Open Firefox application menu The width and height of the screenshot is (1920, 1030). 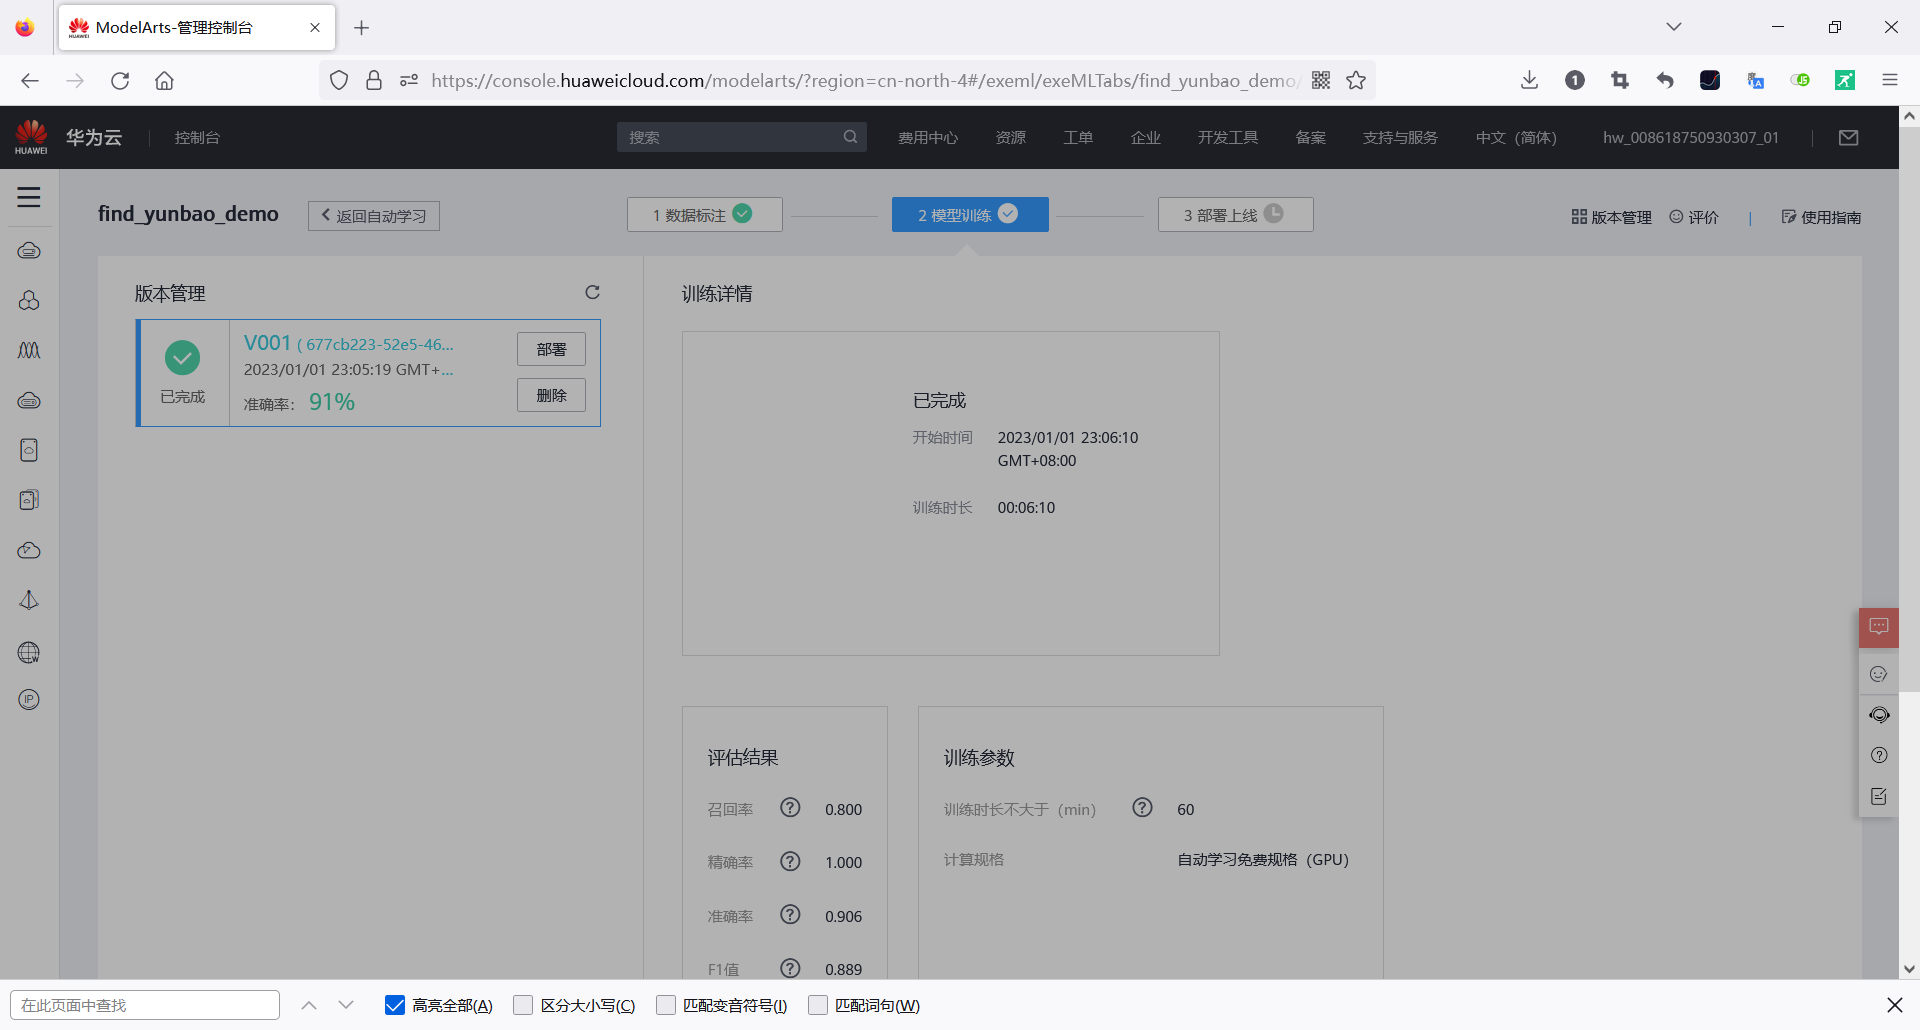[1890, 80]
